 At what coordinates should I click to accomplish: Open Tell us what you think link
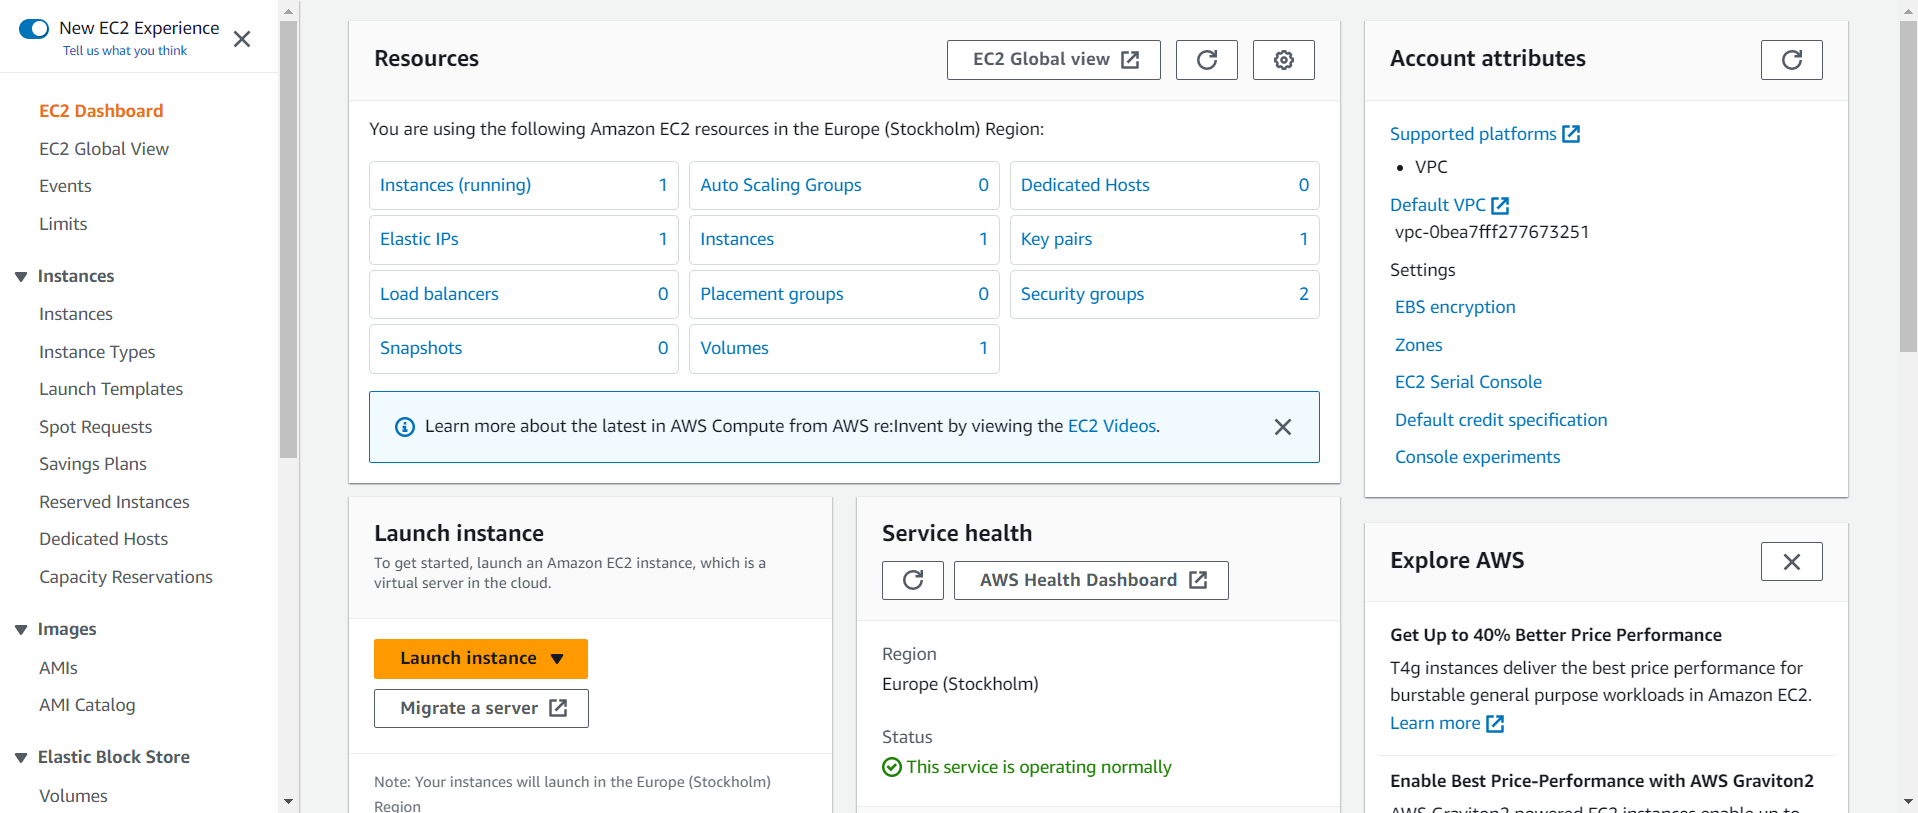(125, 51)
